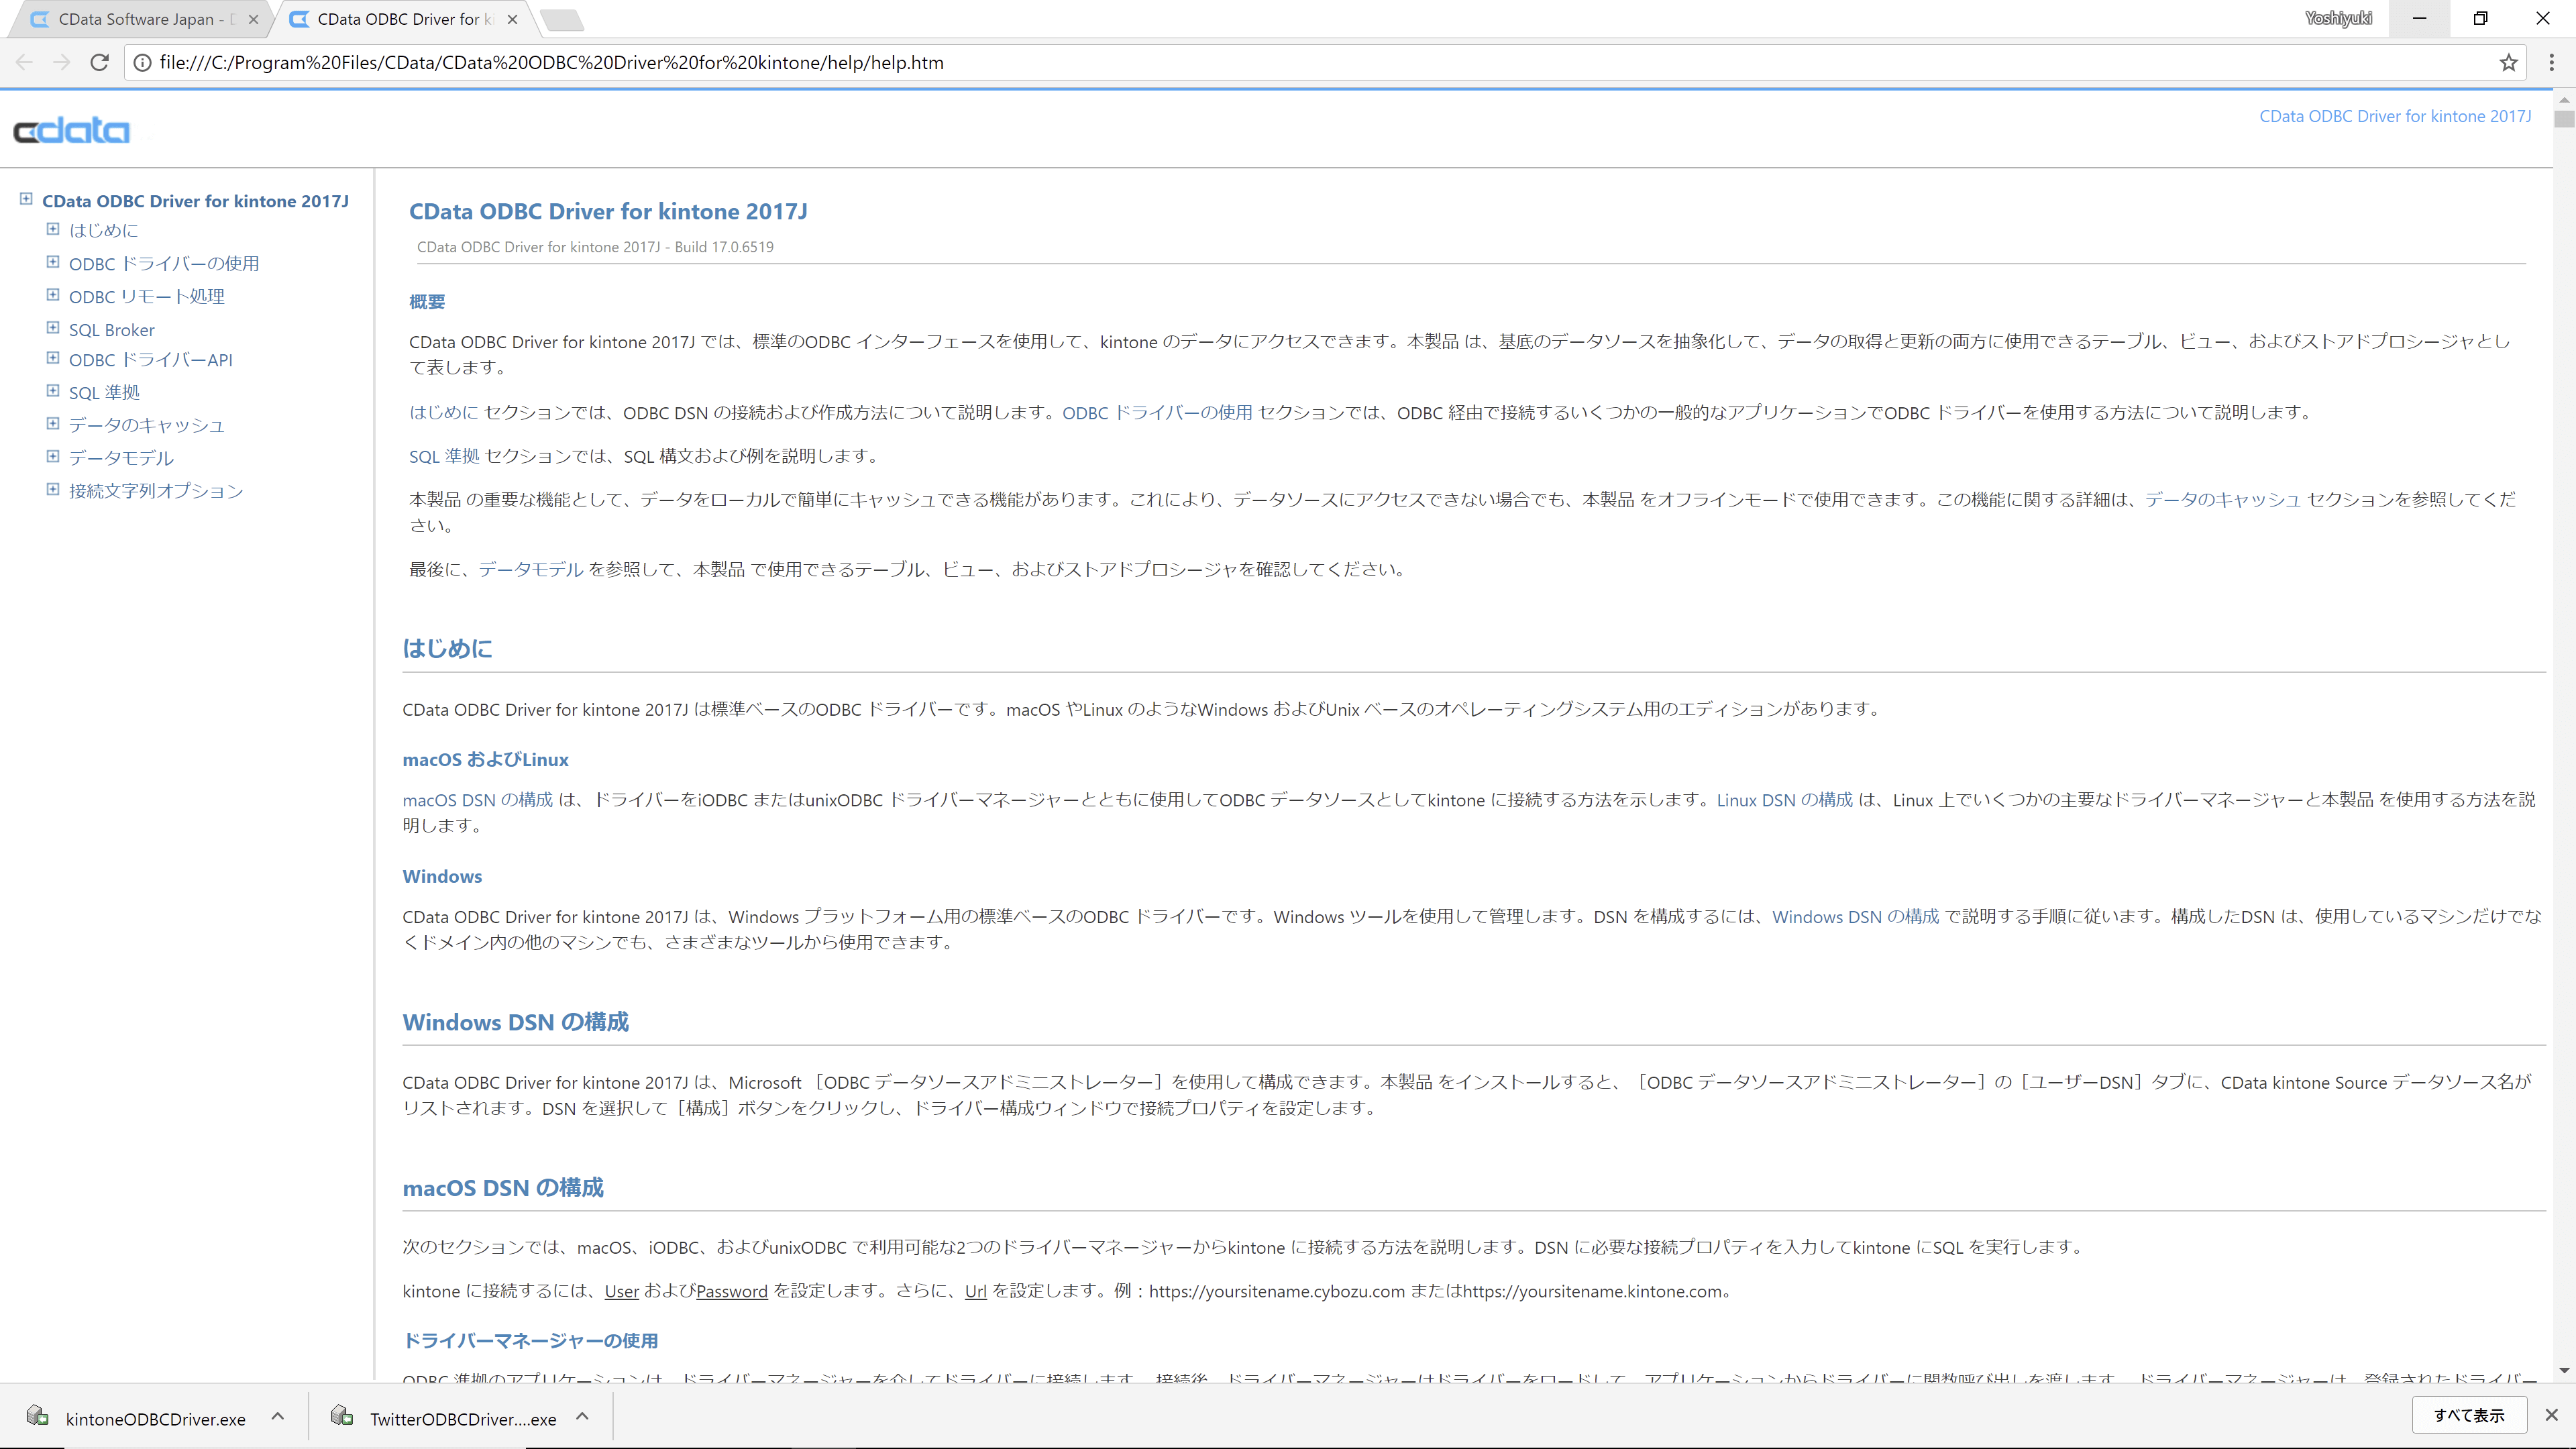The height and width of the screenshot is (1449, 2576).
Task: Close the CData Software Japan tab
Action: 253,19
